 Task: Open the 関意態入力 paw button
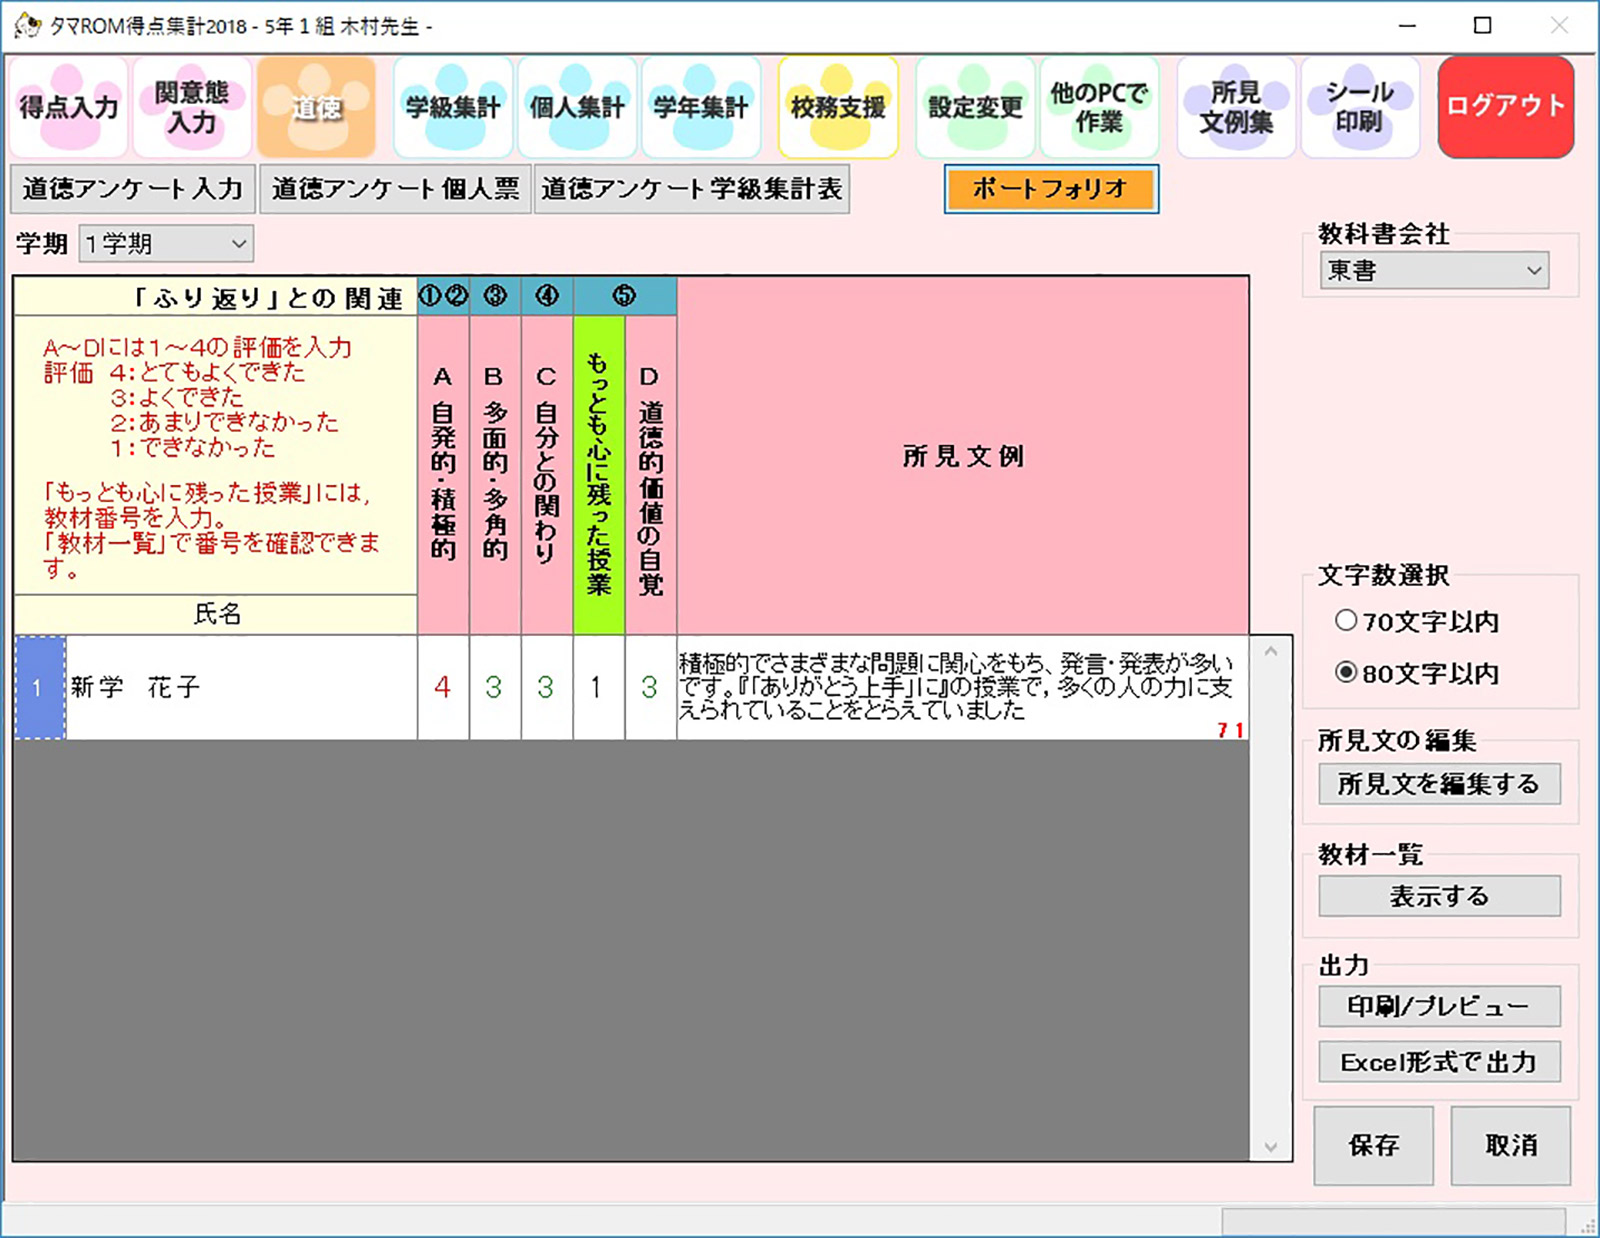coord(192,107)
